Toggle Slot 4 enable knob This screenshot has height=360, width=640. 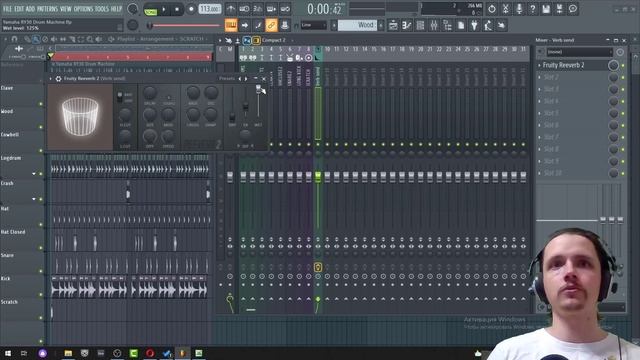(613, 101)
